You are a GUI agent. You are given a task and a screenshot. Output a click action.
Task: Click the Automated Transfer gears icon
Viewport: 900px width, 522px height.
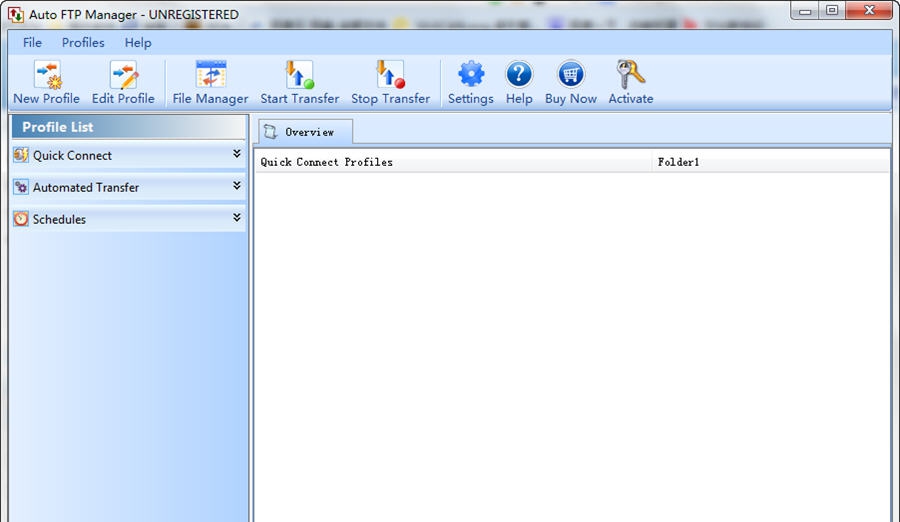tap(21, 187)
